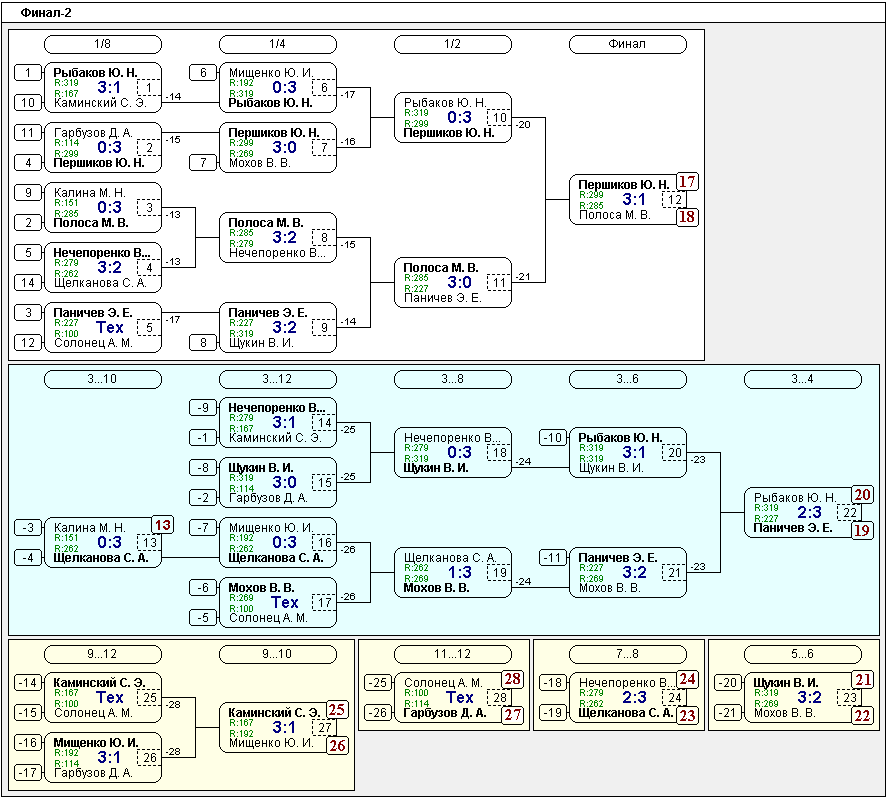Click the 1:3 score of Щелканова vs Мохов
This screenshot has width=889, height=799.
(x=459, y=573)
